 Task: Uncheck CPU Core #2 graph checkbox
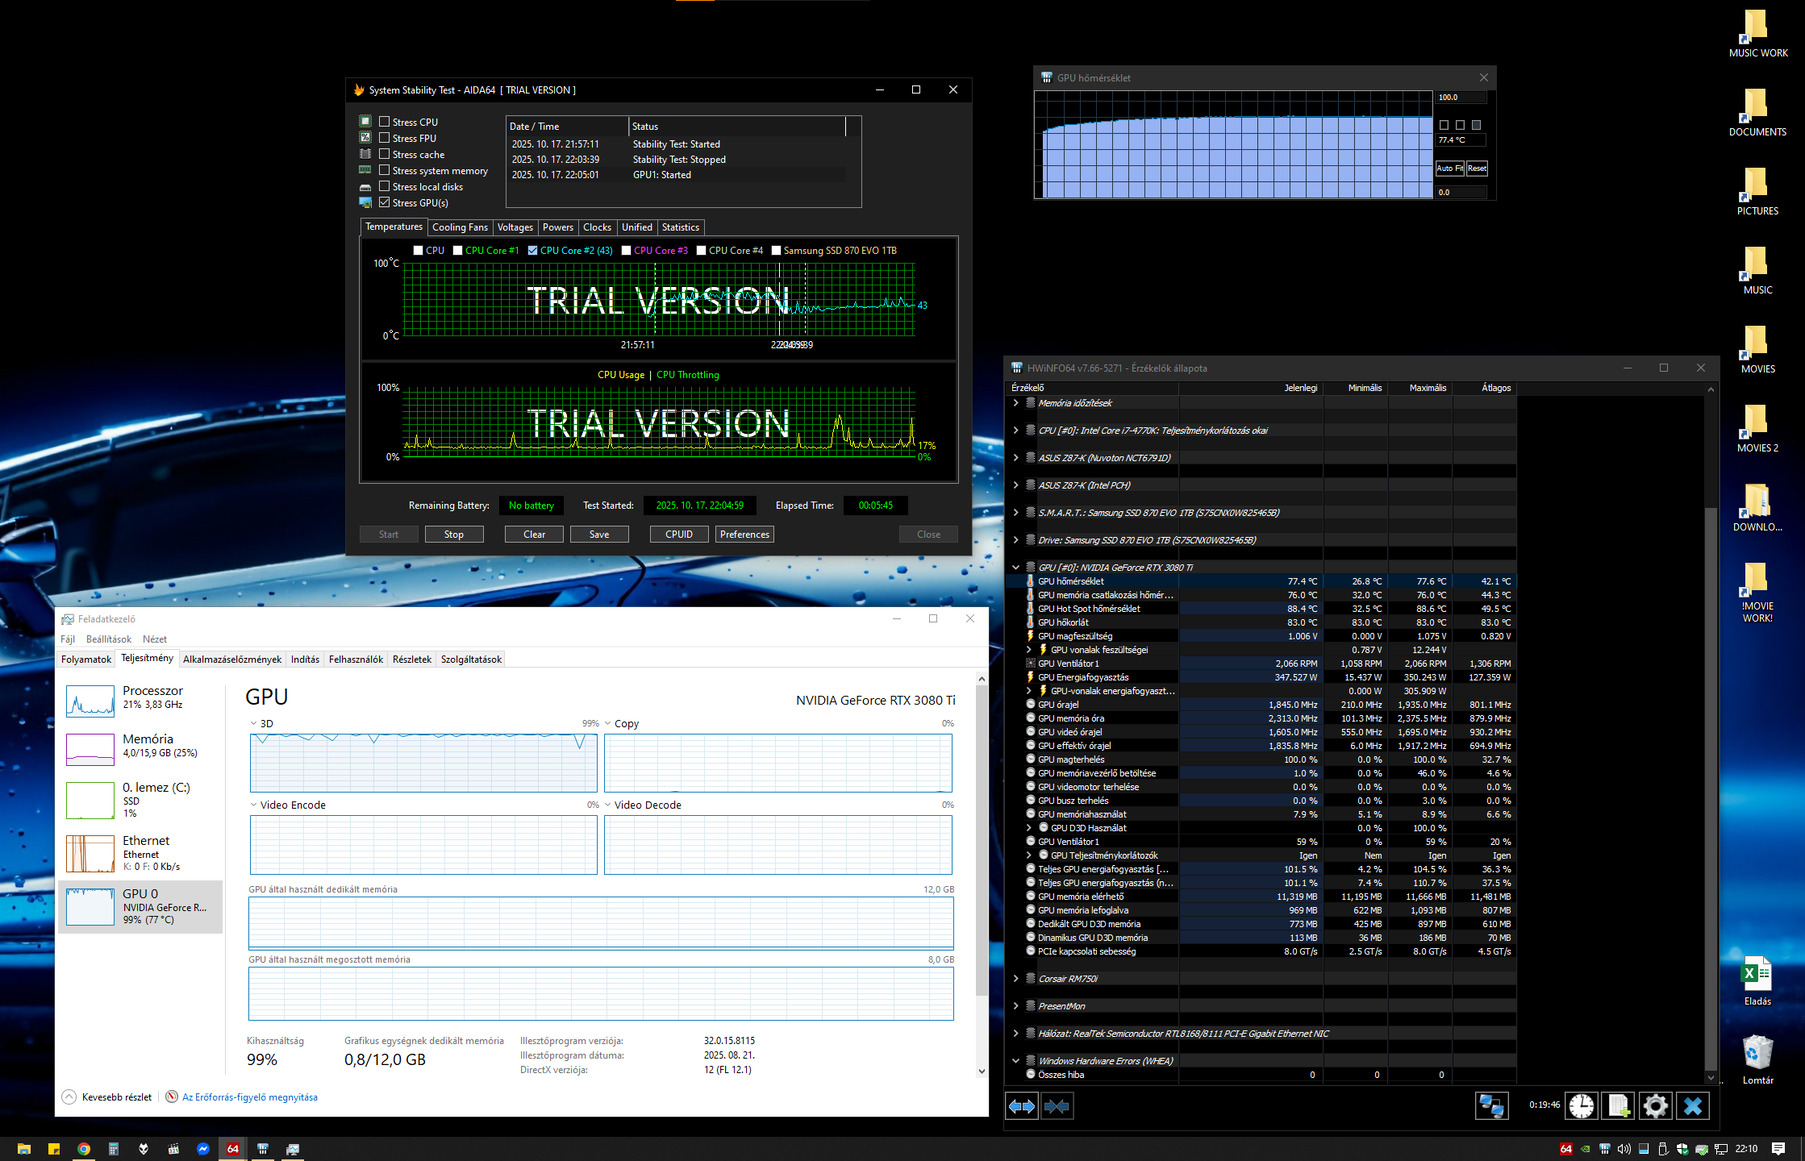532,250
